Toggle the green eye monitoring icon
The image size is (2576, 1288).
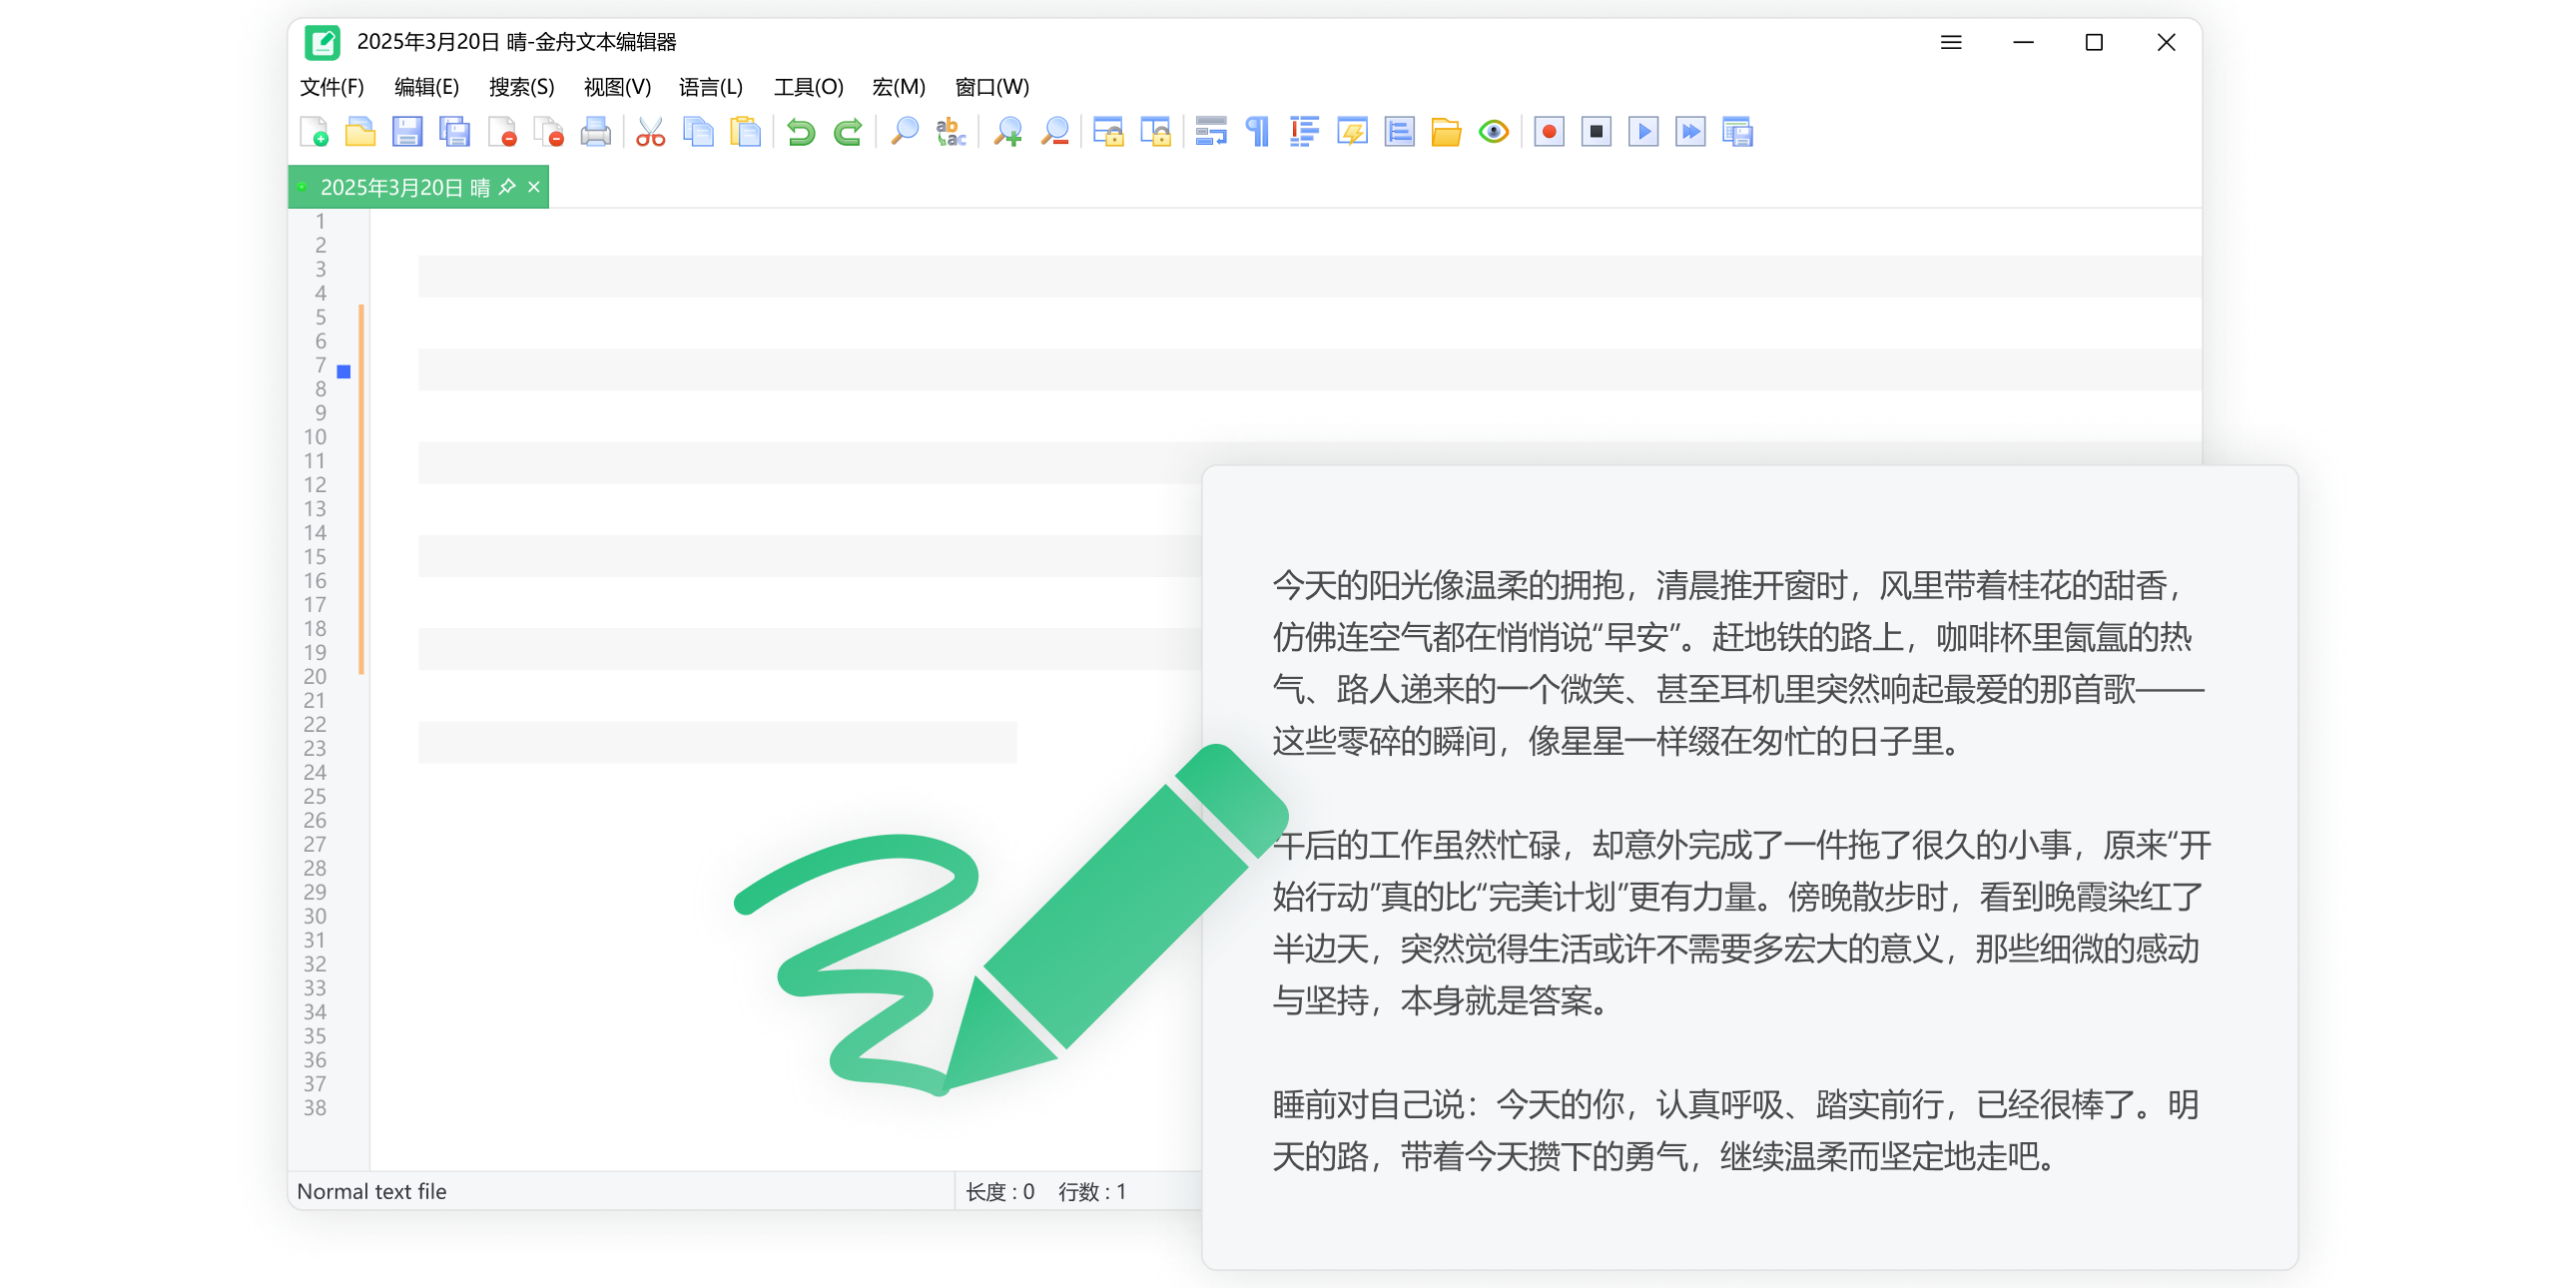point(1494,132)
